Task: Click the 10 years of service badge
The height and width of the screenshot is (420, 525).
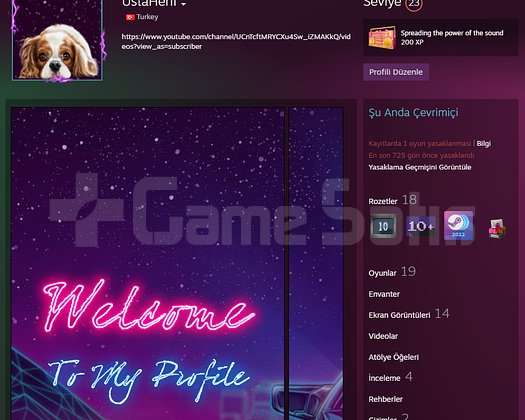Action: point(383,226)
